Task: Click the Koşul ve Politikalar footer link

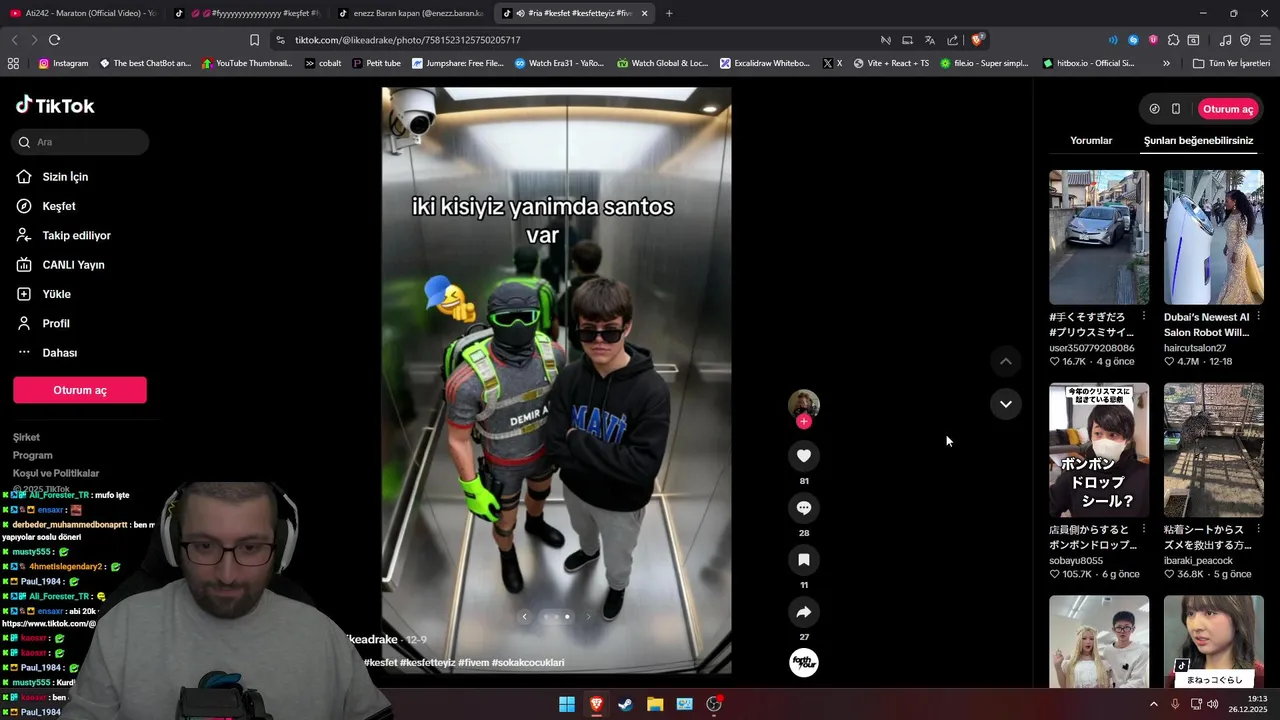Action: (x=56, y=473)
